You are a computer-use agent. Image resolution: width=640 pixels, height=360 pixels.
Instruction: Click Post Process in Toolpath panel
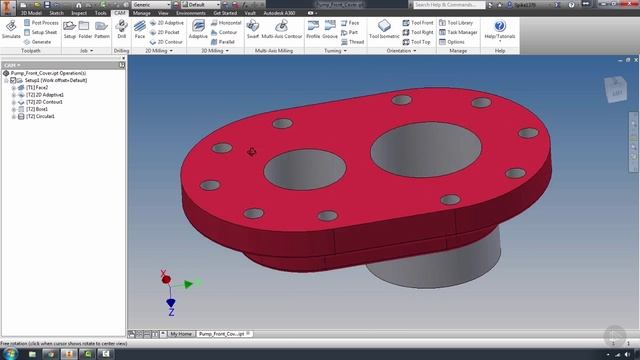[41, 23]
